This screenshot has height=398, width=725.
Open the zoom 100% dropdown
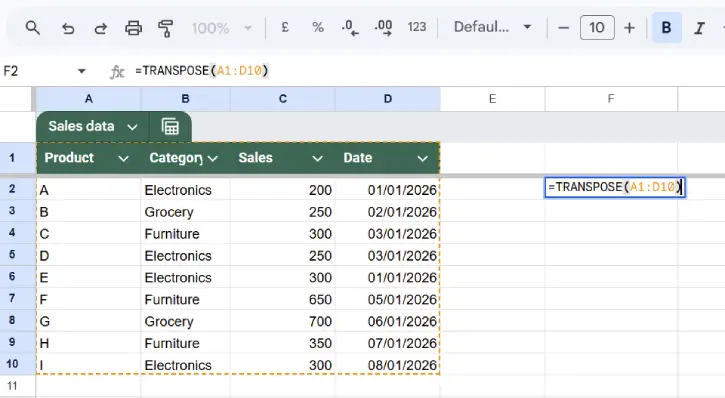222,28
